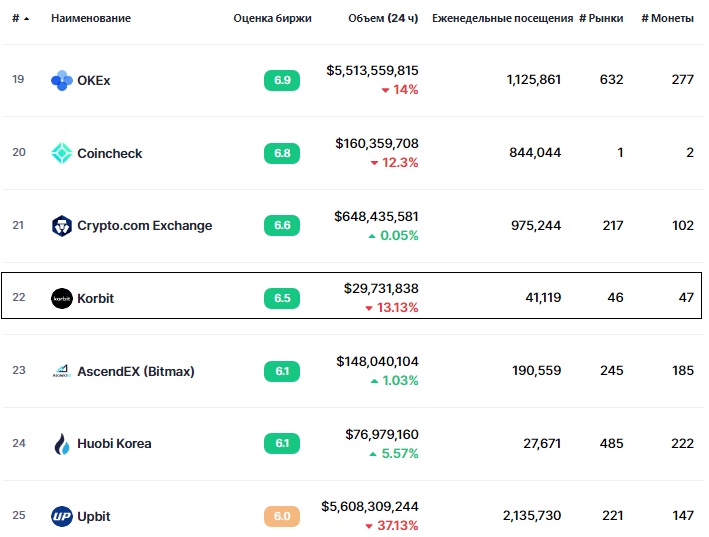Click rank number 25

click(x=19, y=515)
